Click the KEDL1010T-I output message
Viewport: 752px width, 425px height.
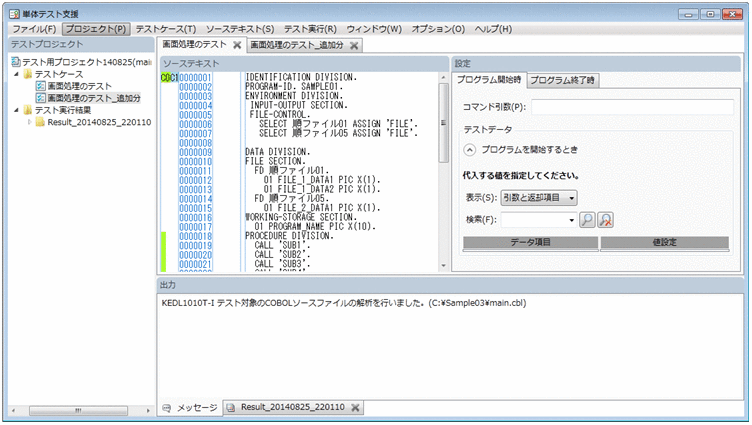click(x=344, y=304)
